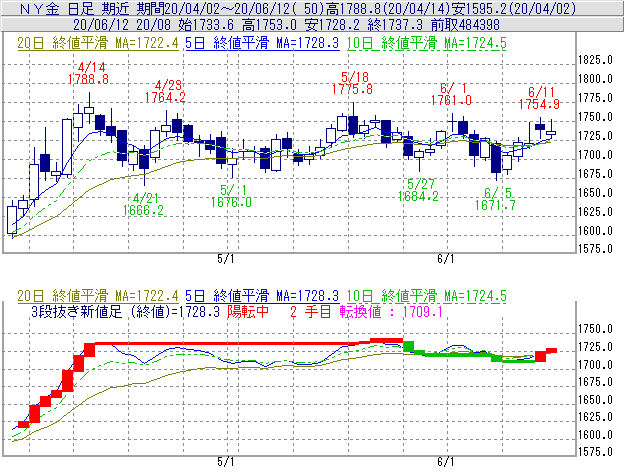Click the last red block near 1725
Image resolution: width=624 pixels, height=474 pixels.
pyautogui.click(x=552, y=351)
